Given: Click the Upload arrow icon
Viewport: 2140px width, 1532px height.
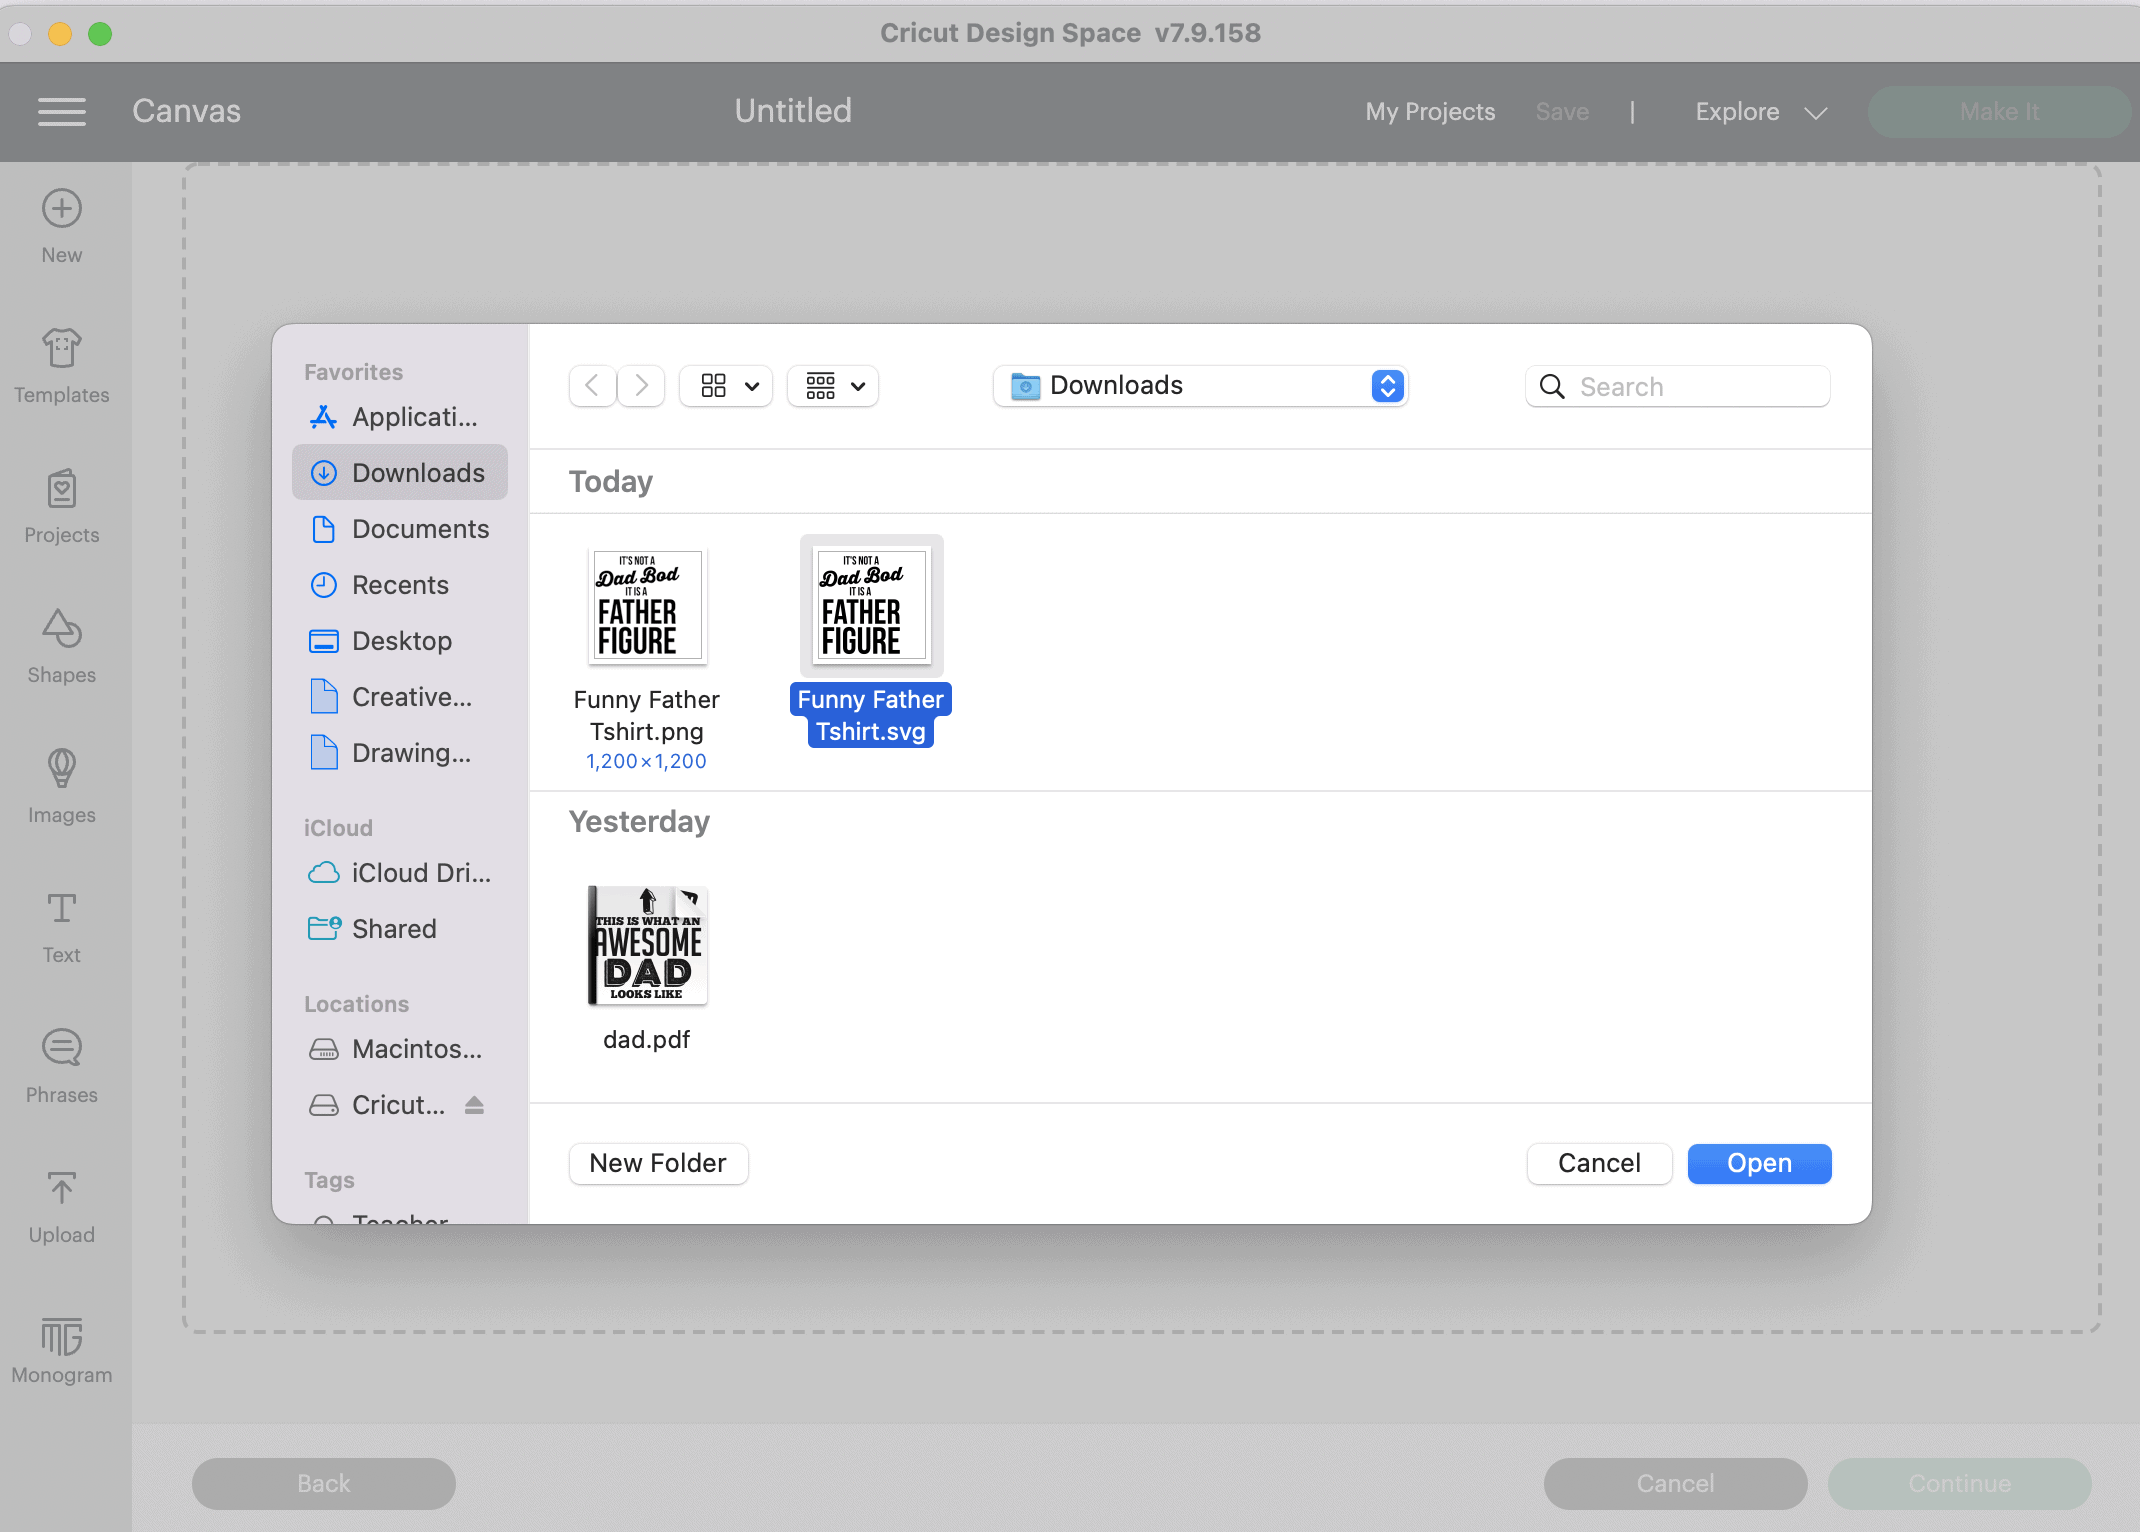Looking at the screenshot, I should tap(62, 1188).
